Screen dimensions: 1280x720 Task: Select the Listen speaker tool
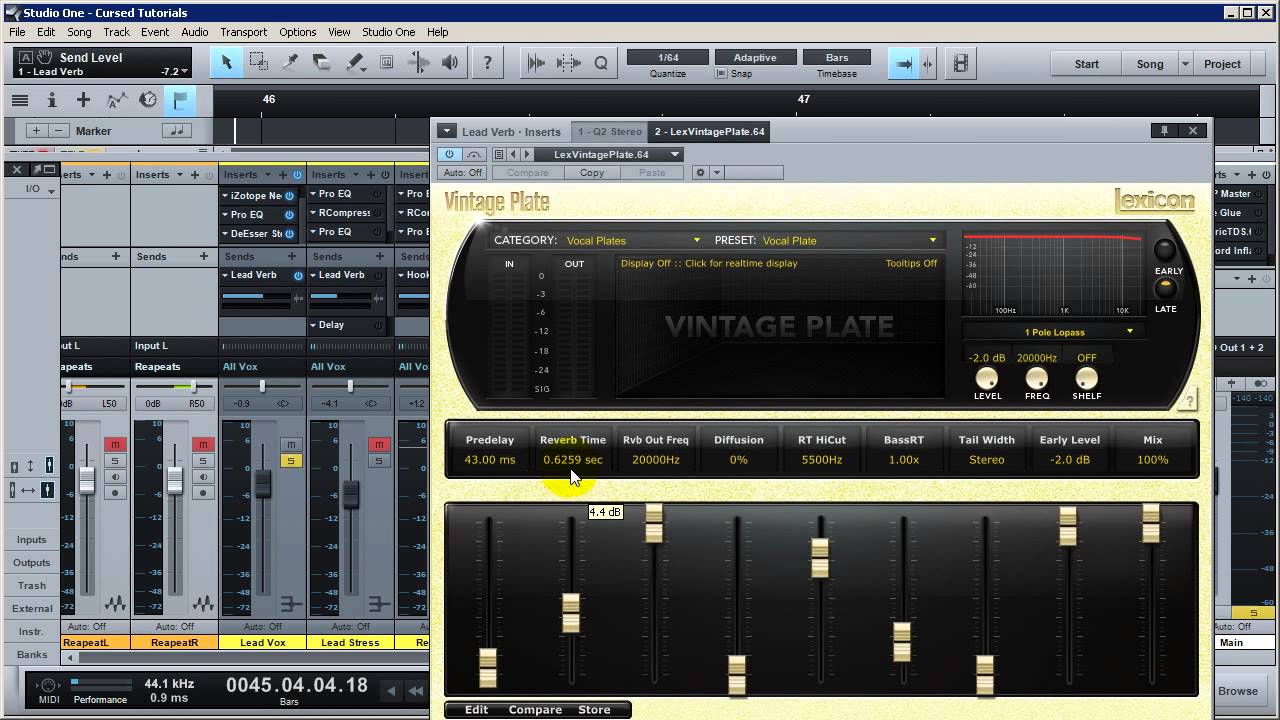click(450, 63)
